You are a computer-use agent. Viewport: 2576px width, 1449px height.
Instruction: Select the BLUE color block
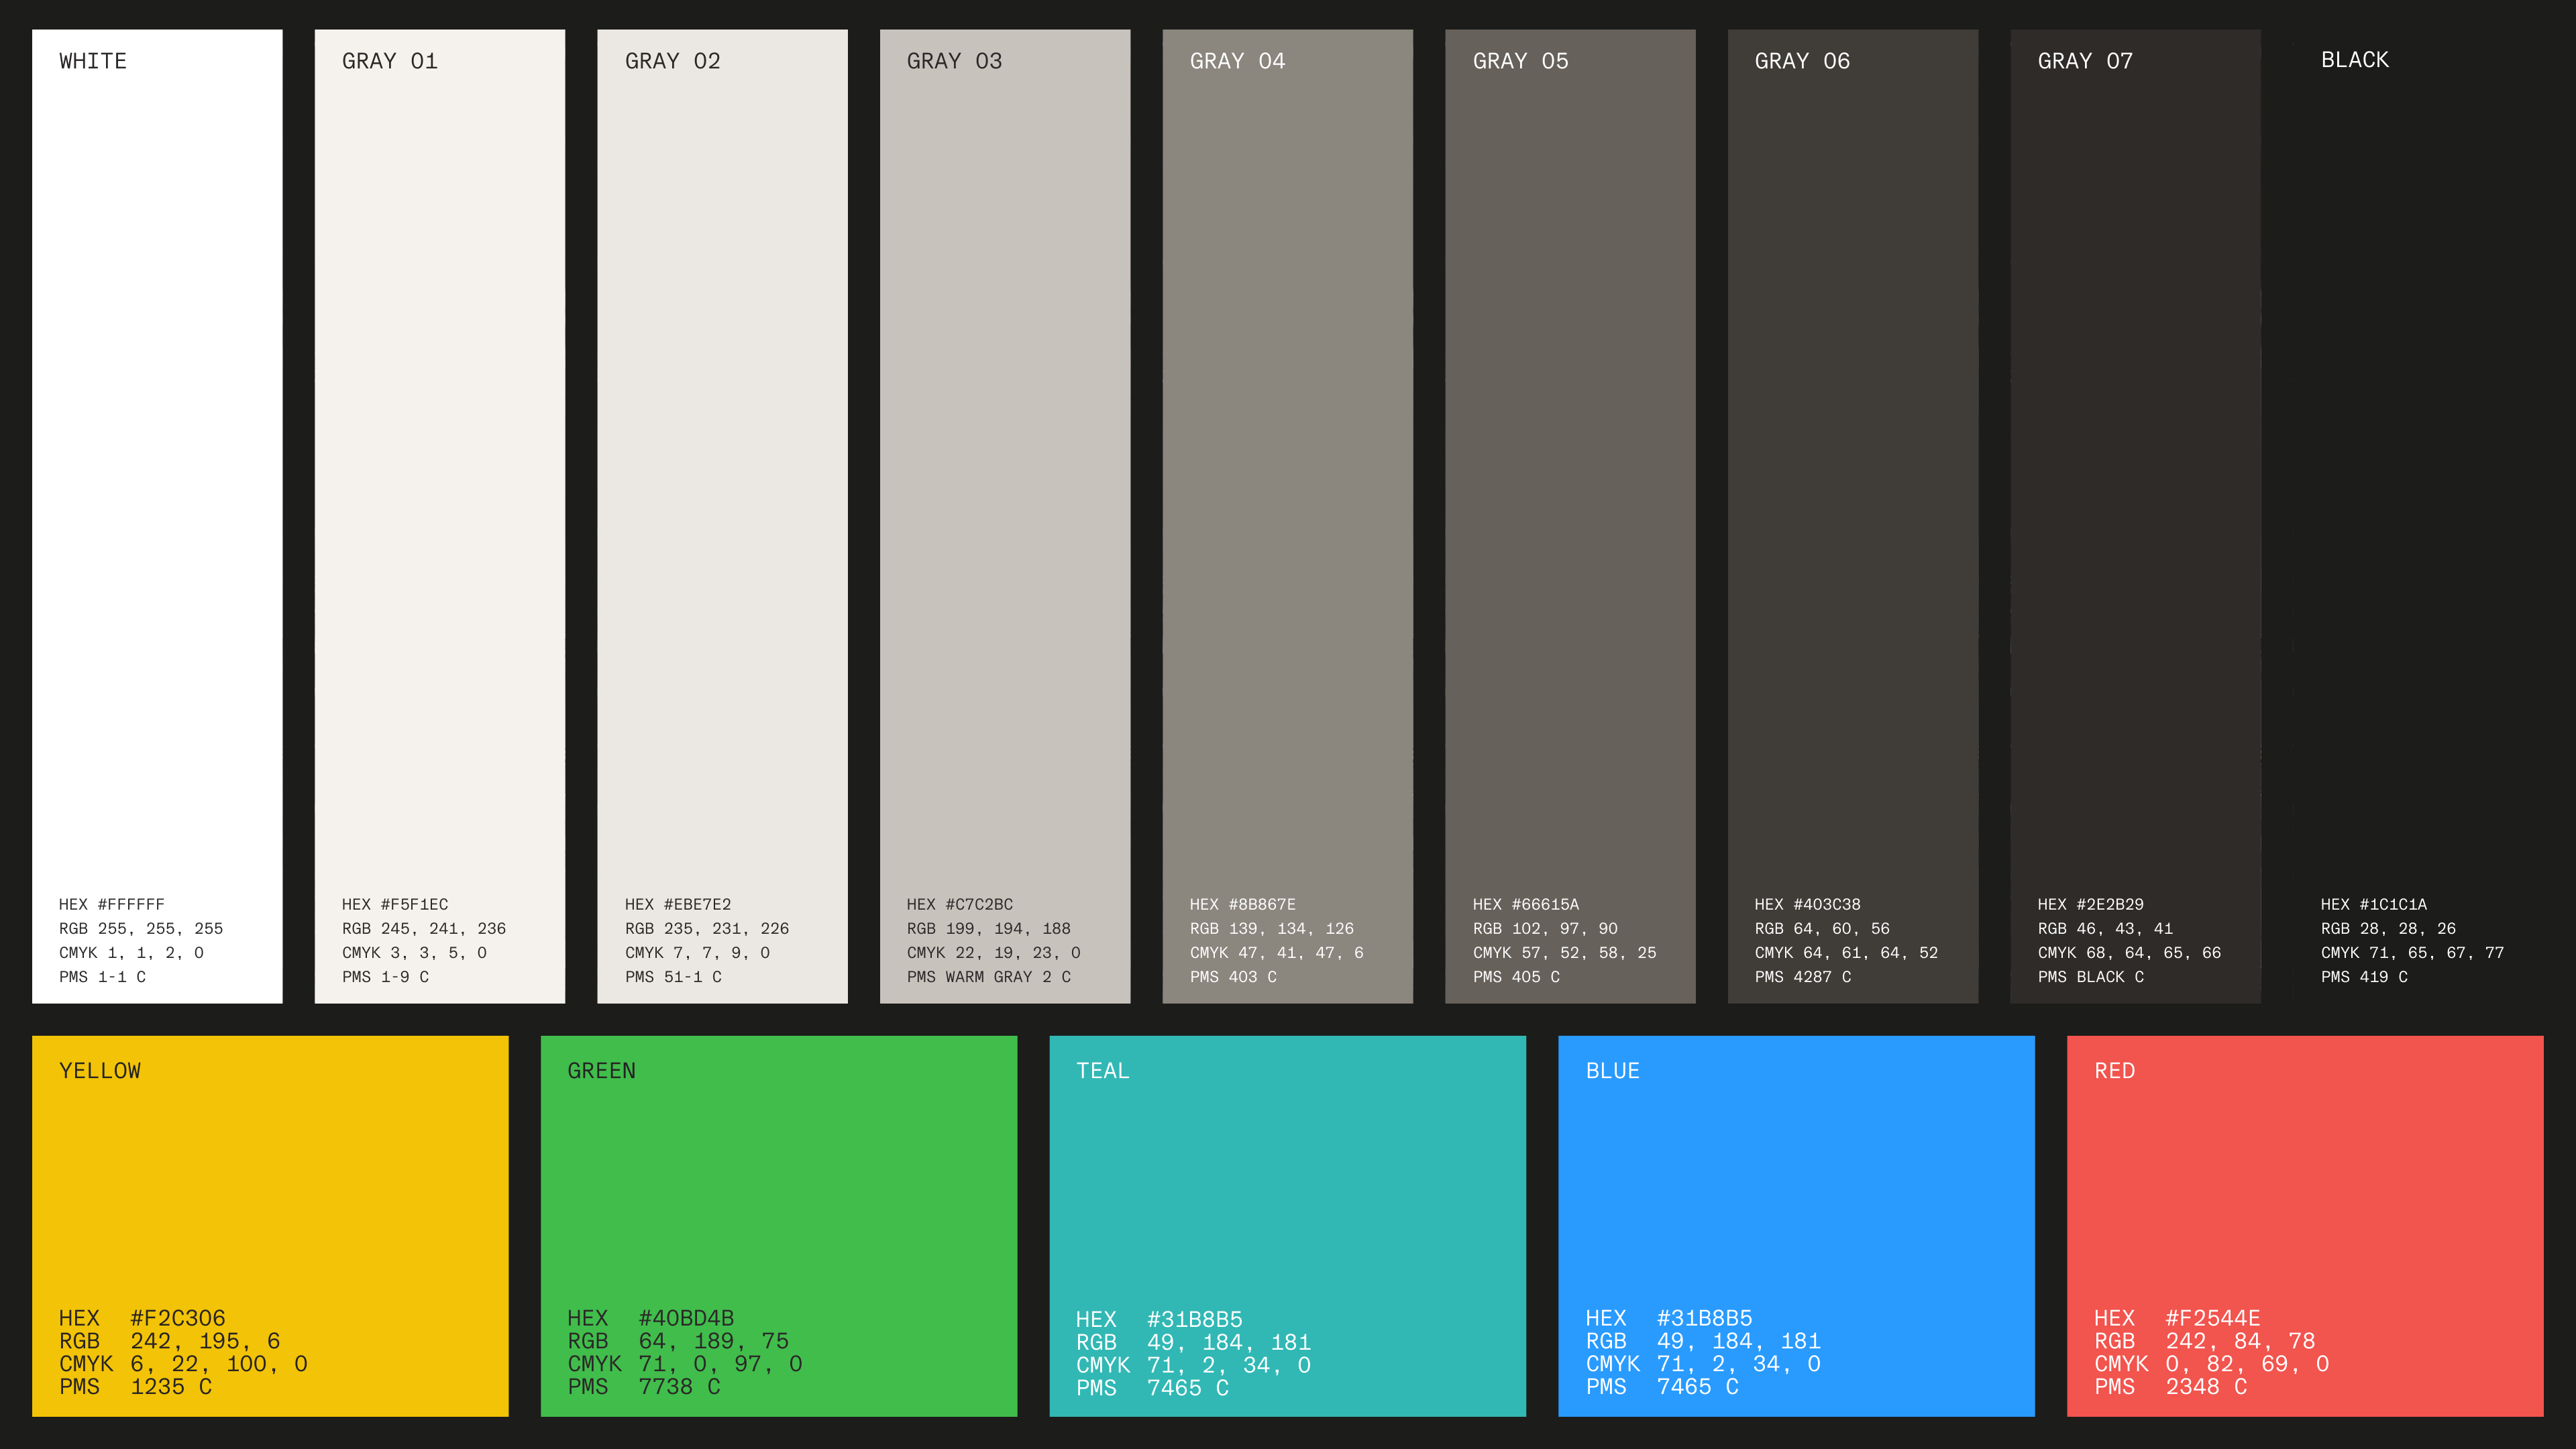tap(1796, 1190)
